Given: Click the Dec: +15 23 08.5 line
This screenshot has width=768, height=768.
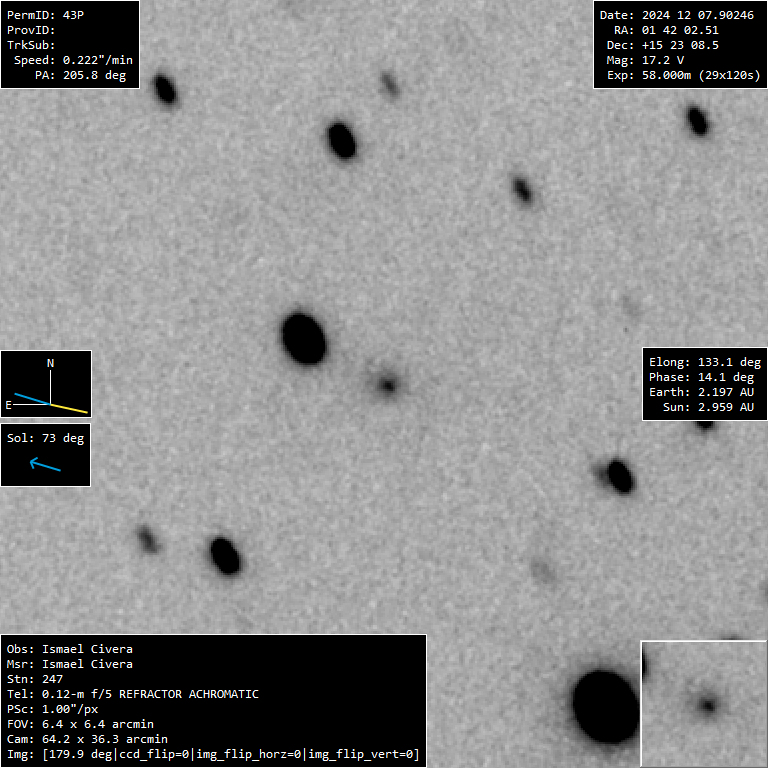Looking at the screenshot, I should pyautogui.click(x=663, y=46).
